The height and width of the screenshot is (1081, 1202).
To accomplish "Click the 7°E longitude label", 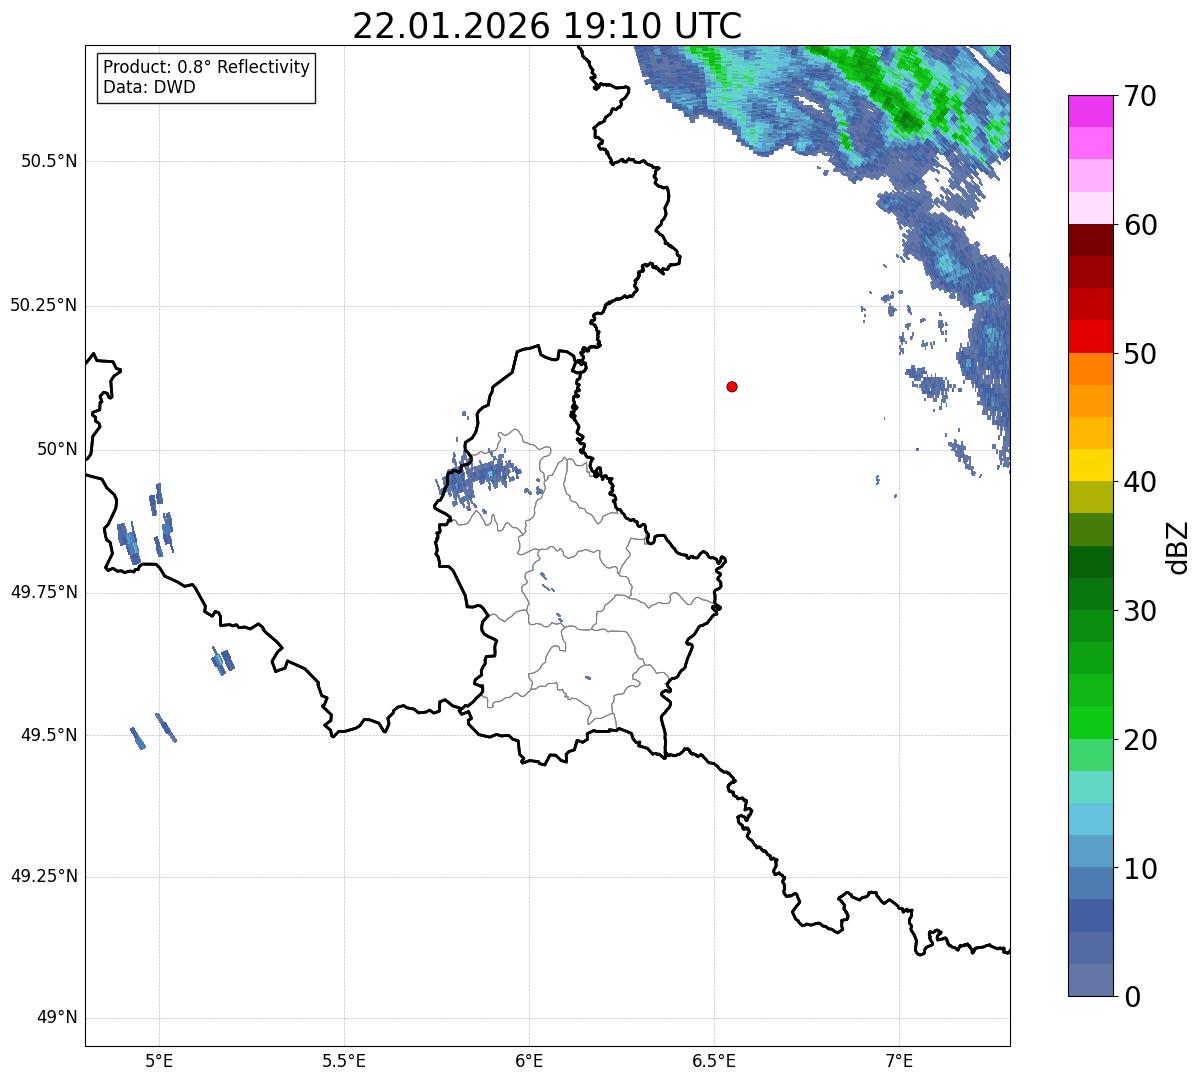I will pyautogui.click(x=899, y=1061).
